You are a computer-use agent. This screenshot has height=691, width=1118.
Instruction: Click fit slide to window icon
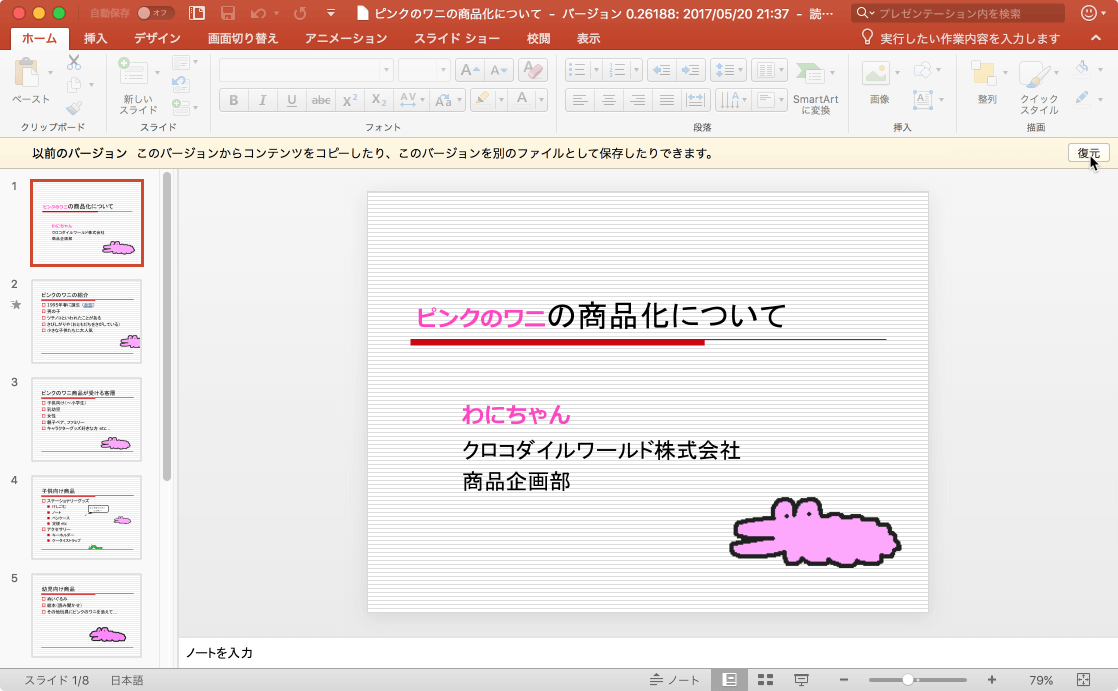tap(1082, 680)
